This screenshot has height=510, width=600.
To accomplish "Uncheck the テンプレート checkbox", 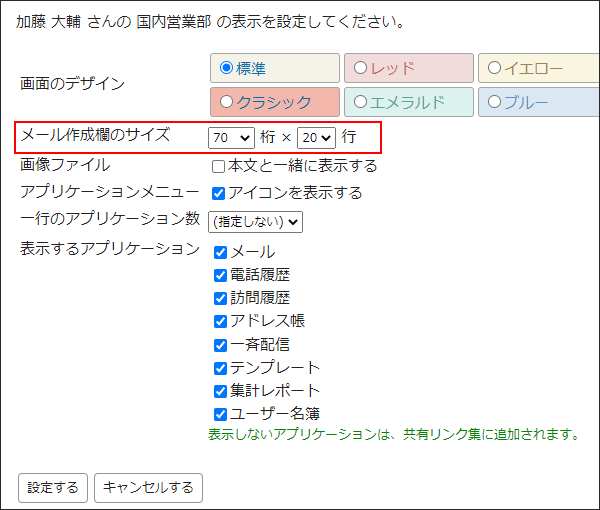I will 220,368.
